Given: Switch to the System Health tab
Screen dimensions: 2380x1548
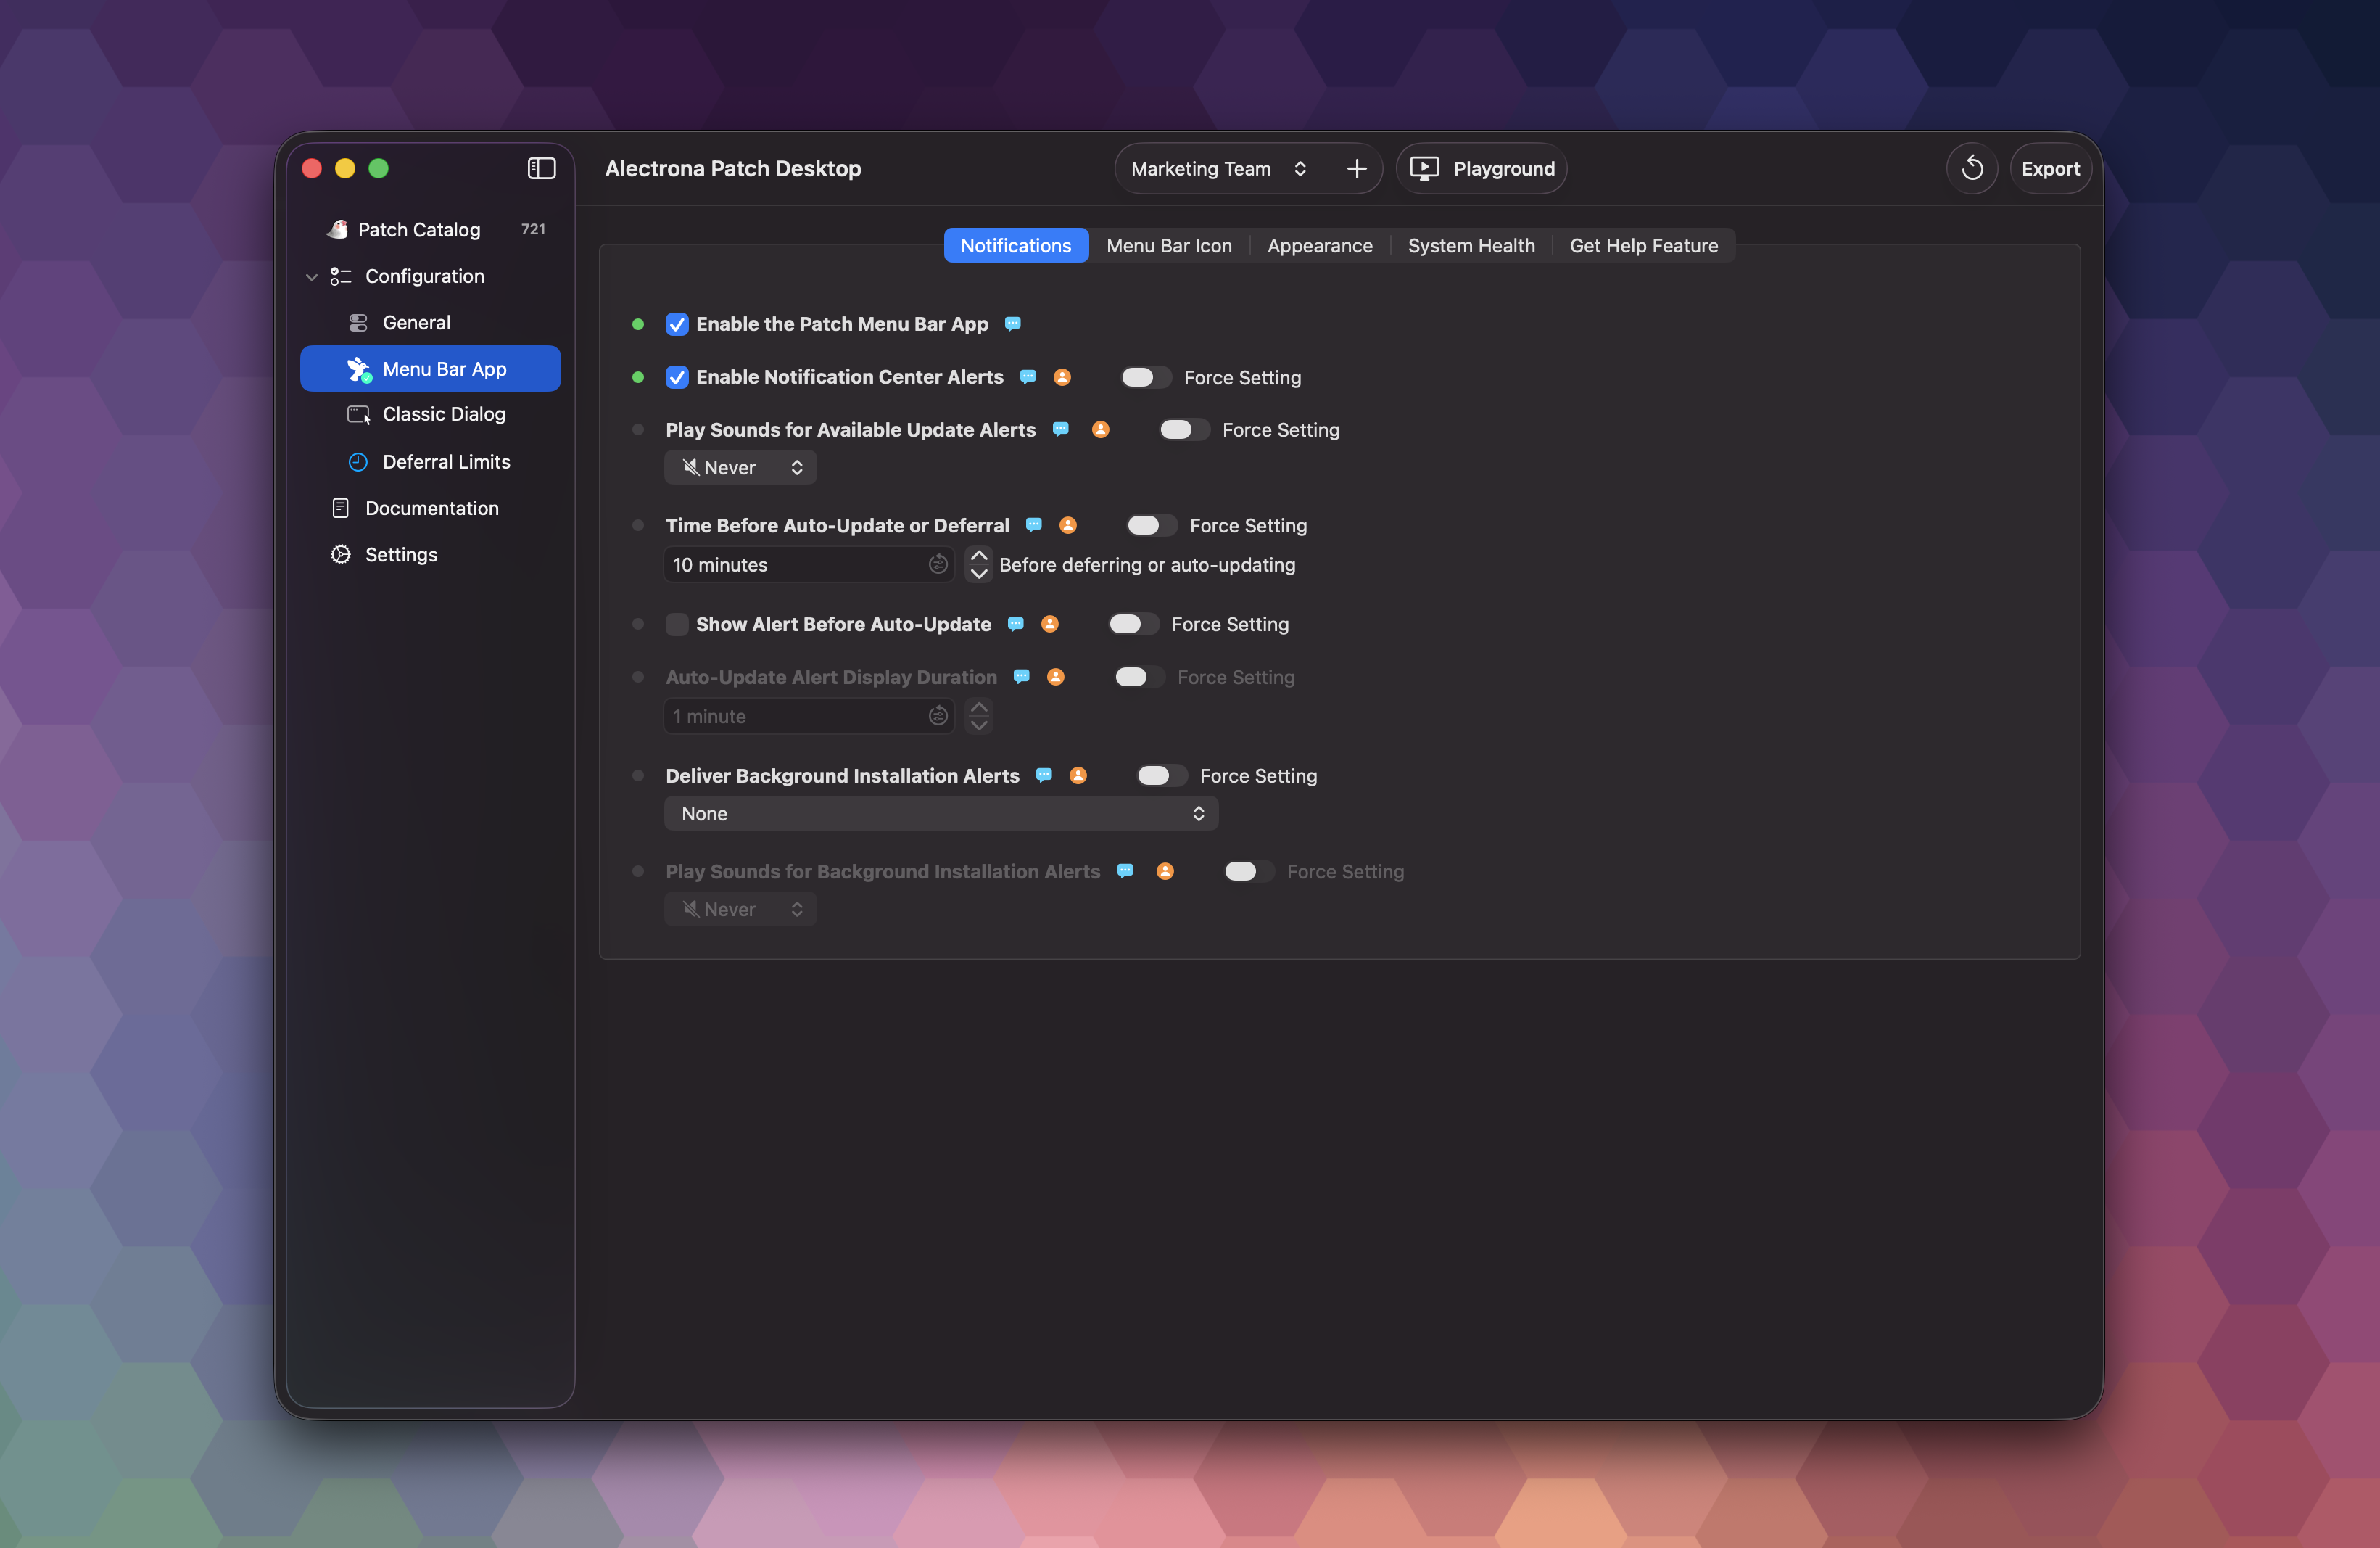Looking at the screenshot, I should [1470, 245].
